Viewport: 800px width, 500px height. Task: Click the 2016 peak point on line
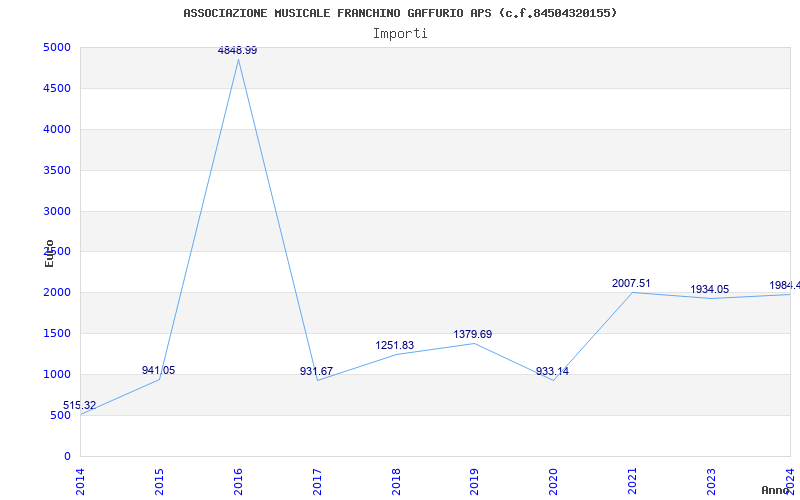(238, 60)
